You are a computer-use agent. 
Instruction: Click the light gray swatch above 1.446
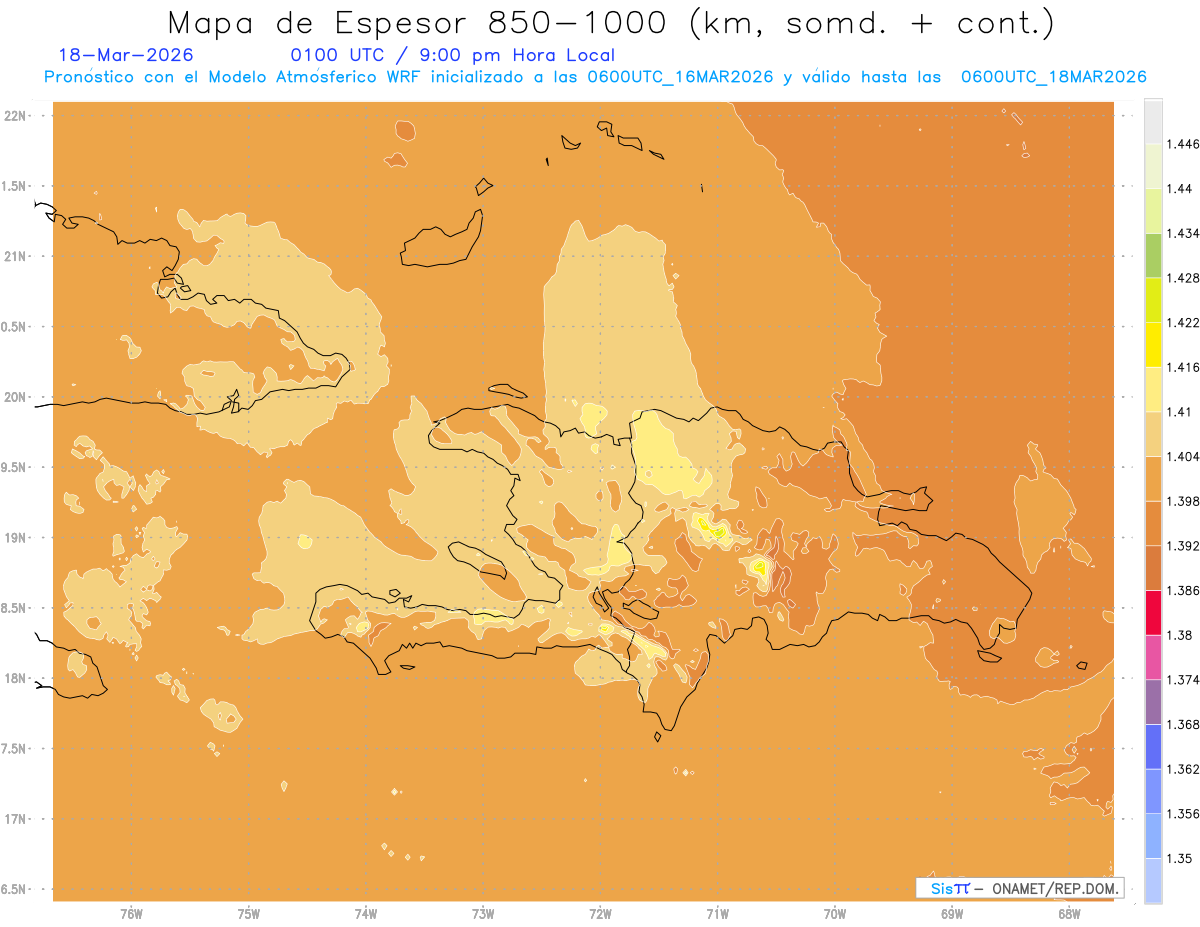point(1153,121)
